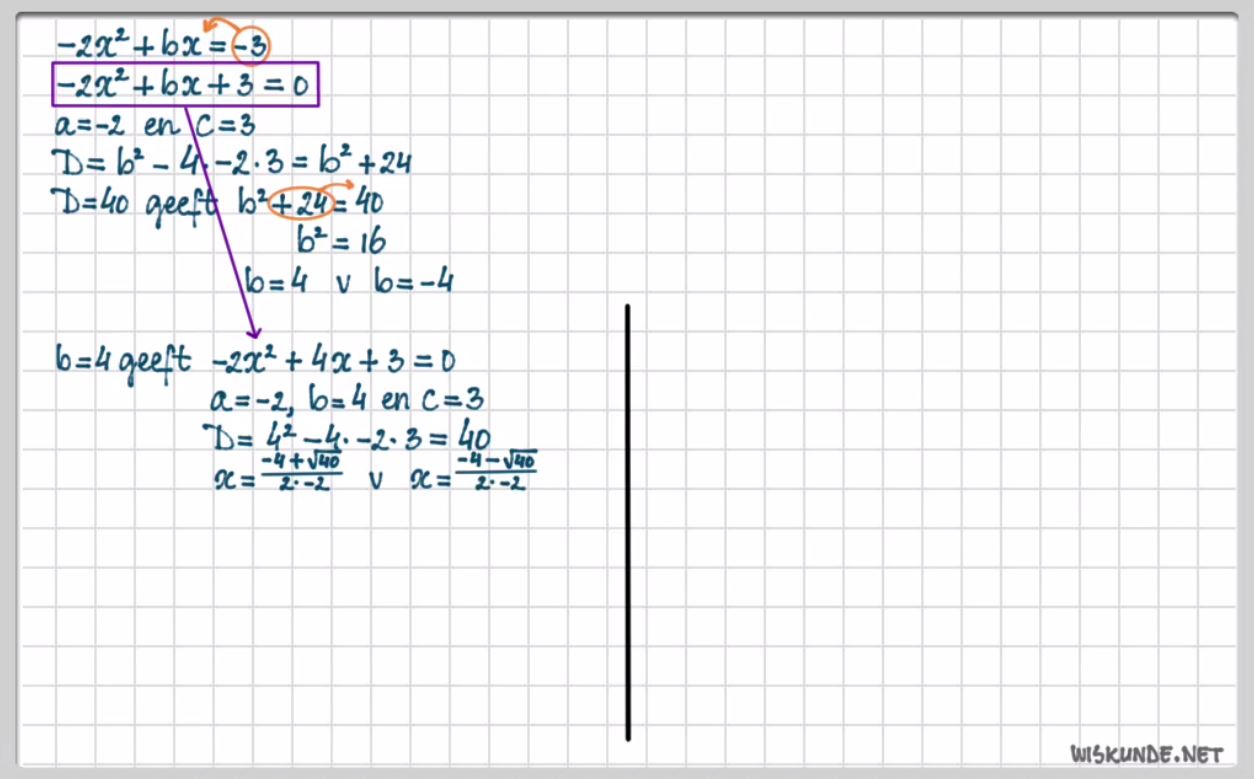Click the purple arrowhead above 'b=4 geeft'
Screen dimensions: 1254x779
click(x=253, y=330)
